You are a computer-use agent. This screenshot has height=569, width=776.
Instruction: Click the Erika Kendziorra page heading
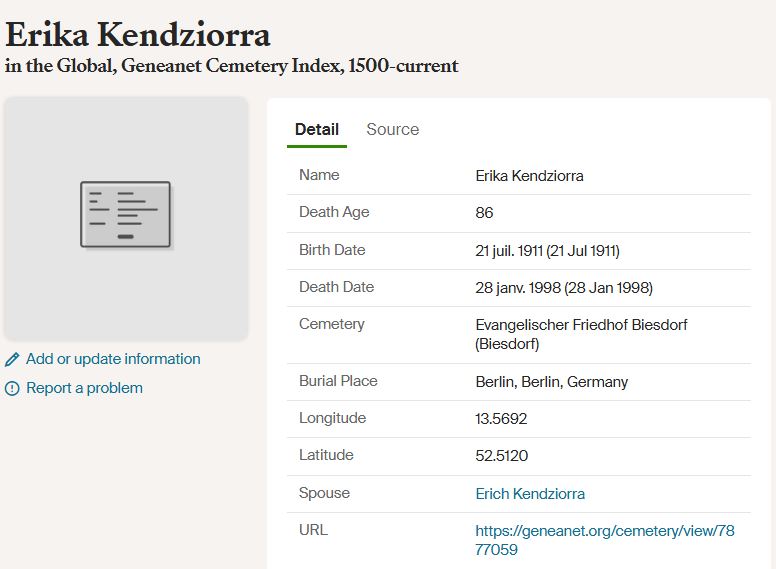[x=138, y=35]
